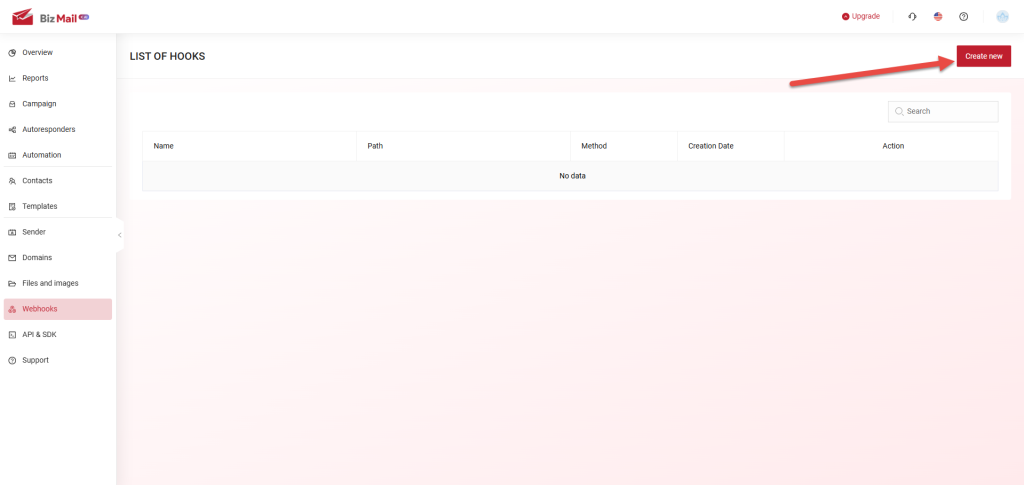Click the Reports chart icon
The width and height of the screenshot is (1024, 485).
(x=12, y=78)
